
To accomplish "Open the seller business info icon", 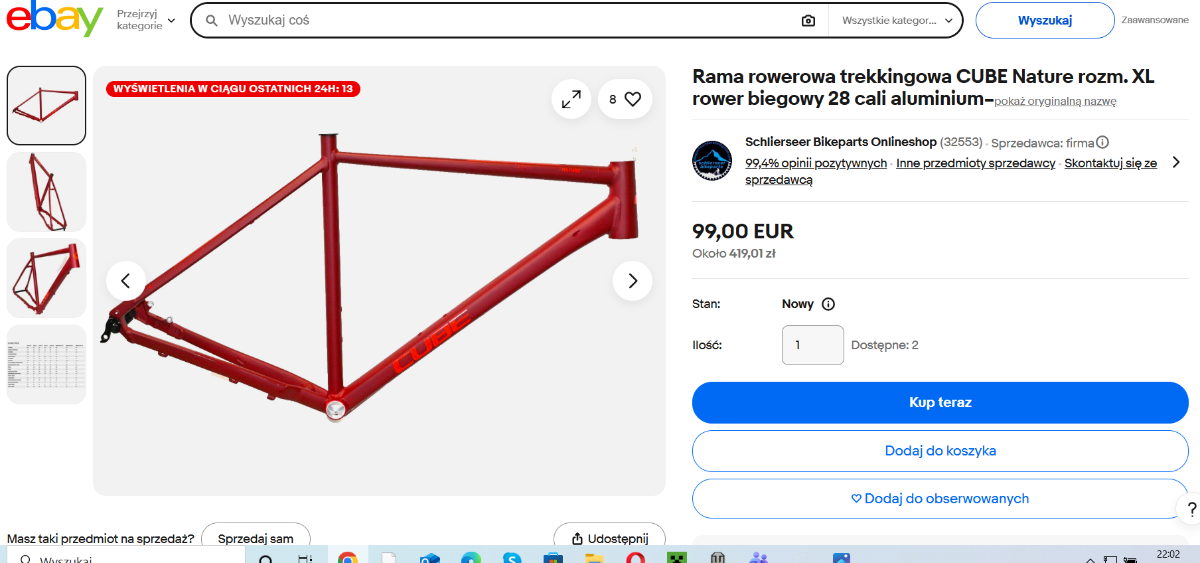I will point(1102,143).
